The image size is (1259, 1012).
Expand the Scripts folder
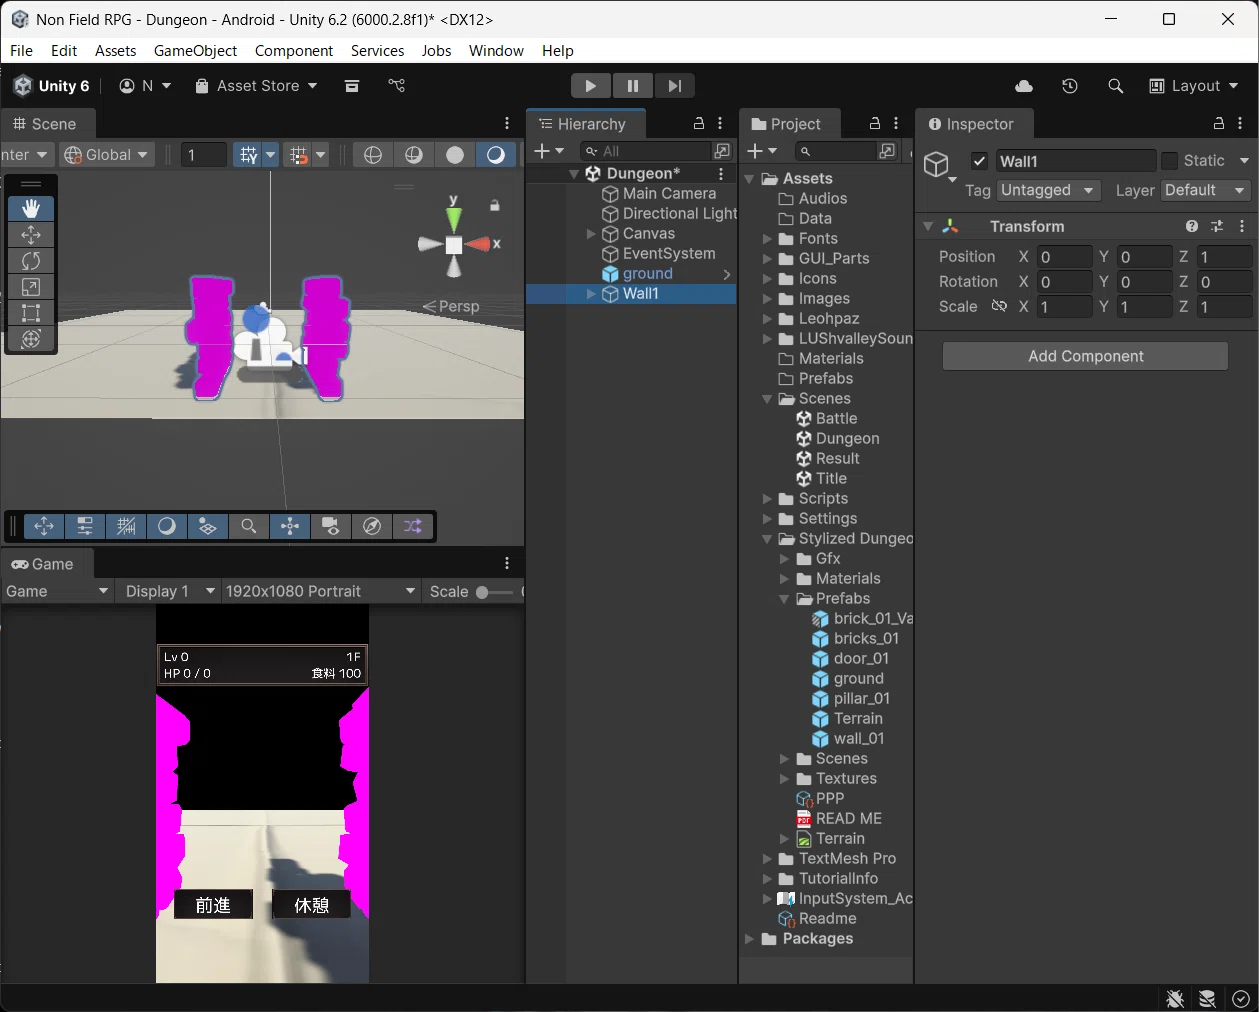click(768, 499)
